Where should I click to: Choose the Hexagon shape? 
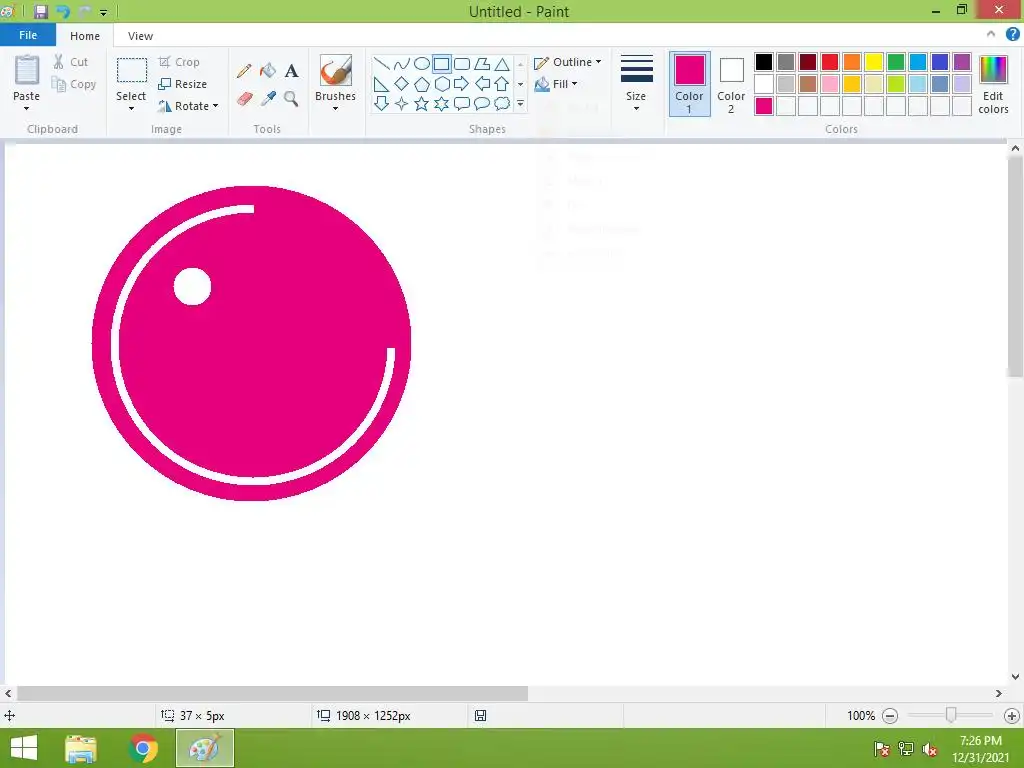tap(441, 84)
